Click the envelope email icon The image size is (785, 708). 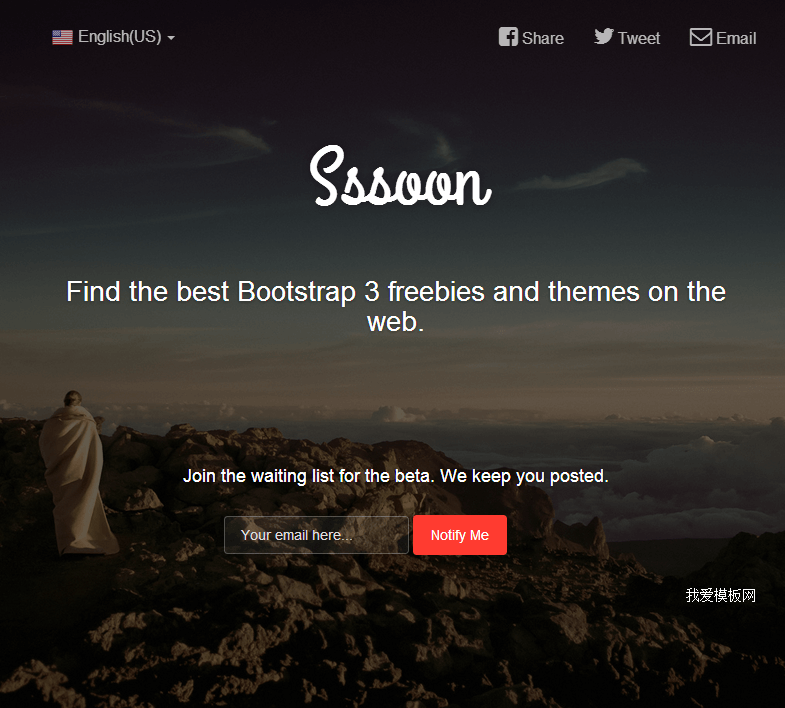coord(700,37)
